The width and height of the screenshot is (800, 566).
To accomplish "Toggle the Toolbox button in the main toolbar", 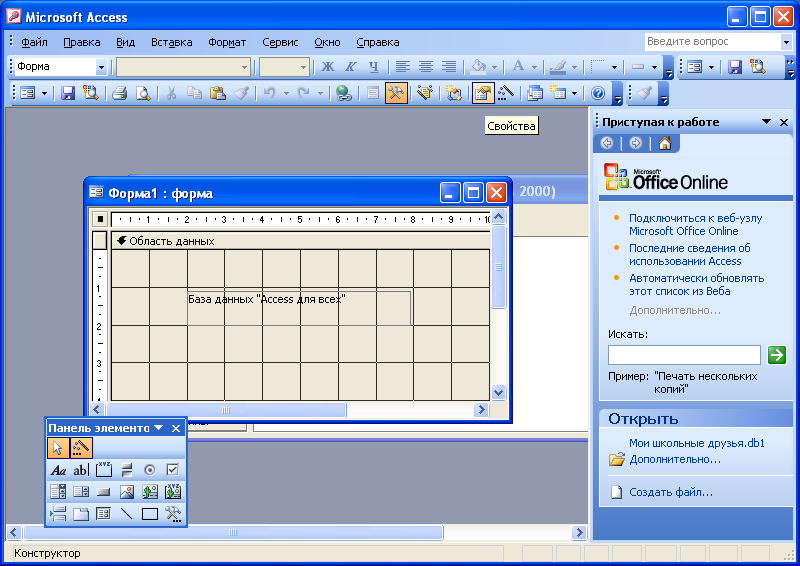I will [x=396, y=93].
